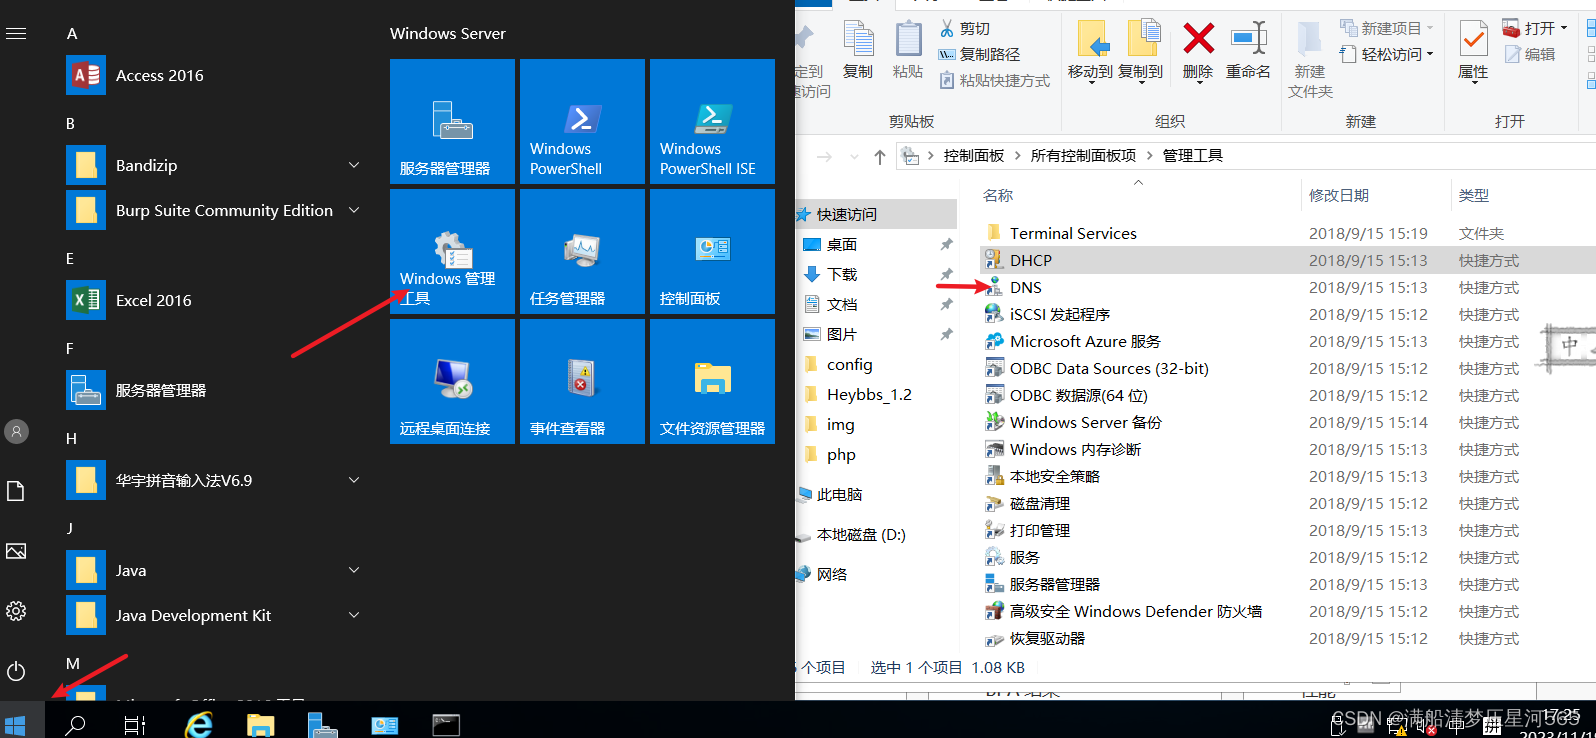Click the Windows Start button
Image resolution: width=1596 pixels, height=738 pixels.
(15, 724)
